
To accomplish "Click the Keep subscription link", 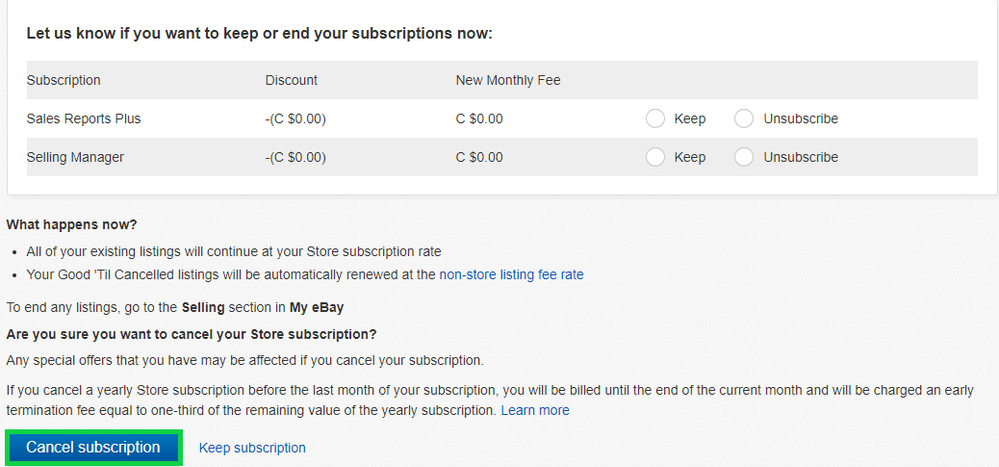I will (252, 447).
